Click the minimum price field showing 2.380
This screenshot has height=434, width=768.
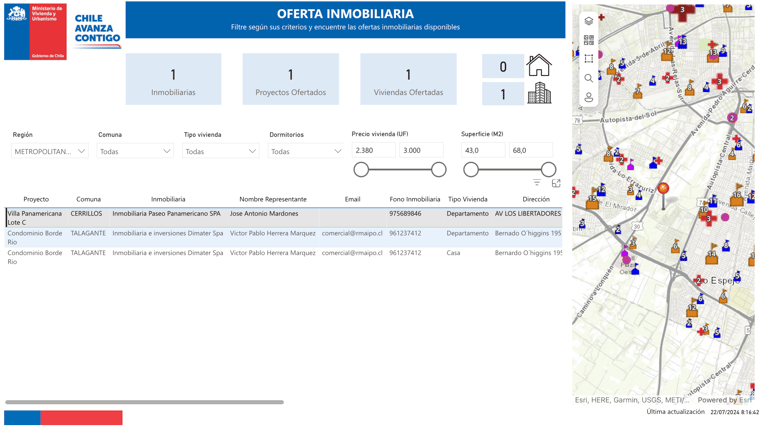tap(374, 150)
